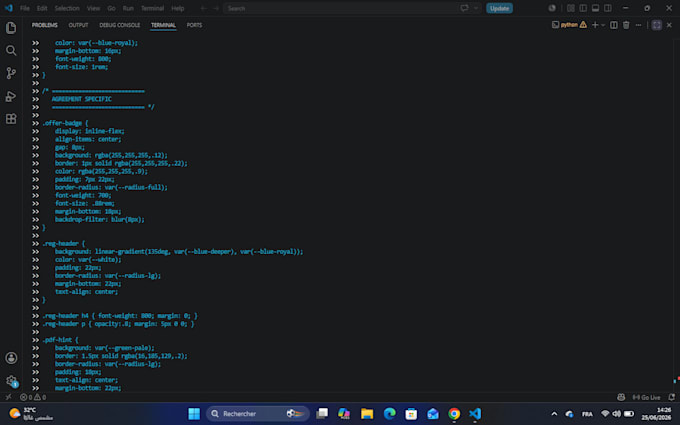The image size is (680, 425).
Task: Expand the chat dropdown arrow near search
Action: 476,8
